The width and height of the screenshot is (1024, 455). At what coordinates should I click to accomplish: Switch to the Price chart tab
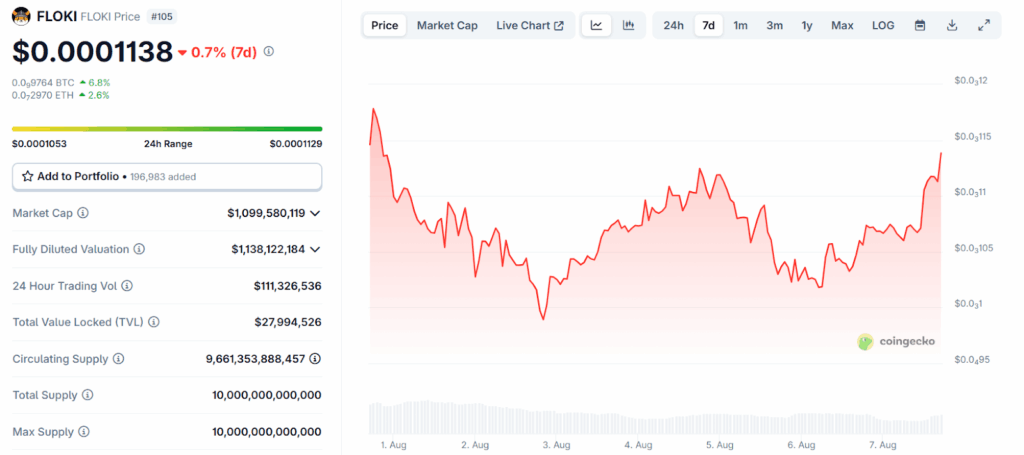pyautogui.click(x=385, y=25)
